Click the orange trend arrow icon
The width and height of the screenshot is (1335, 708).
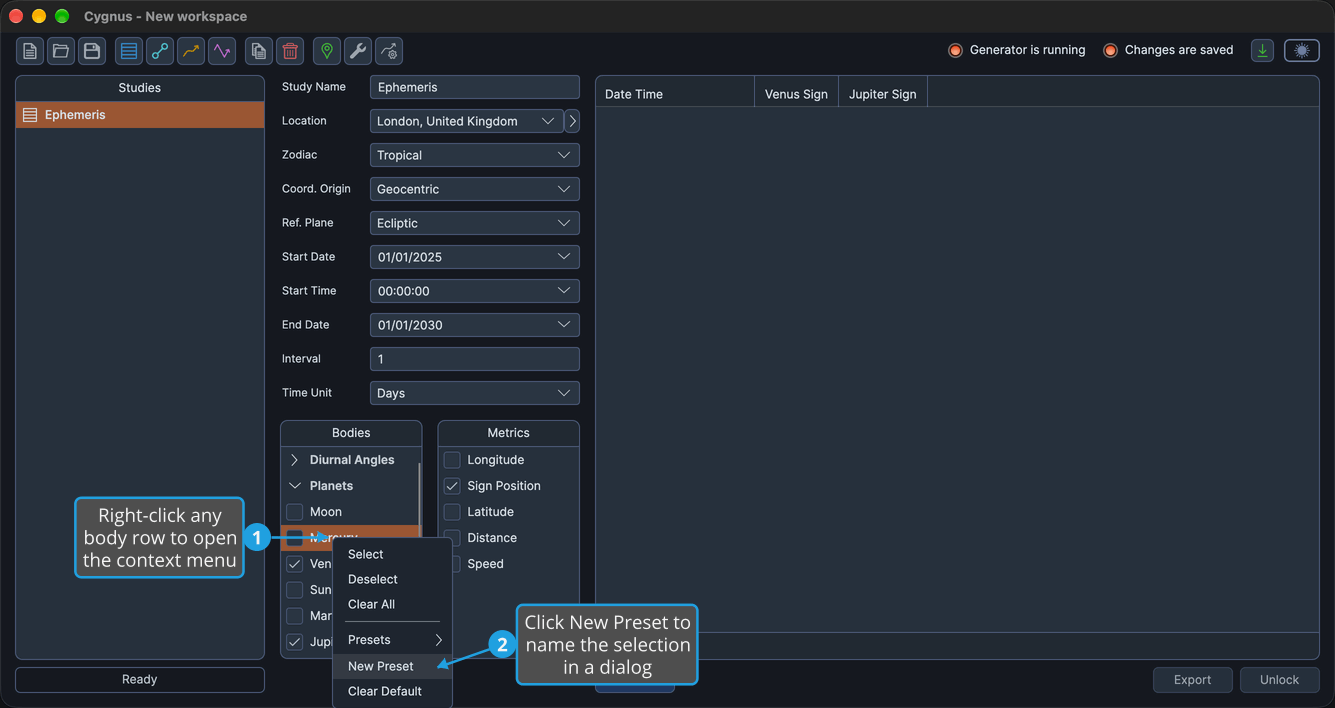(x=191, y=51)
